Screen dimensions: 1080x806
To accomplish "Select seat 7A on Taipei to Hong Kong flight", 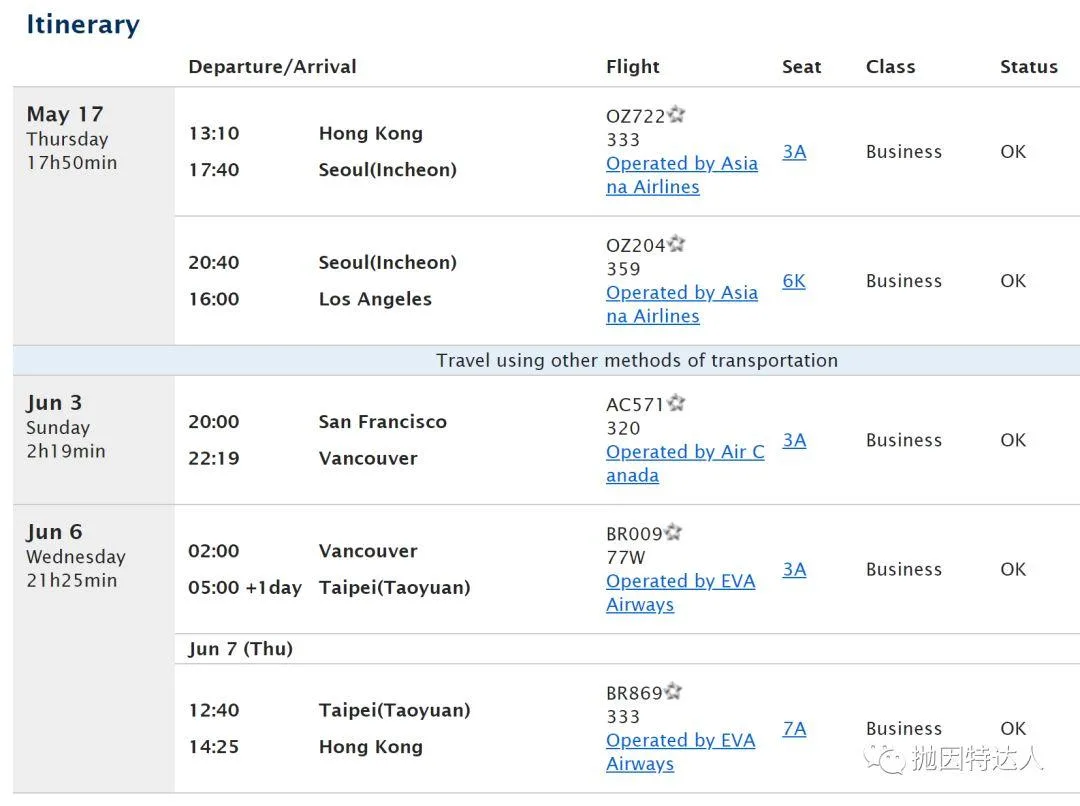I will [x=794, y=729].
